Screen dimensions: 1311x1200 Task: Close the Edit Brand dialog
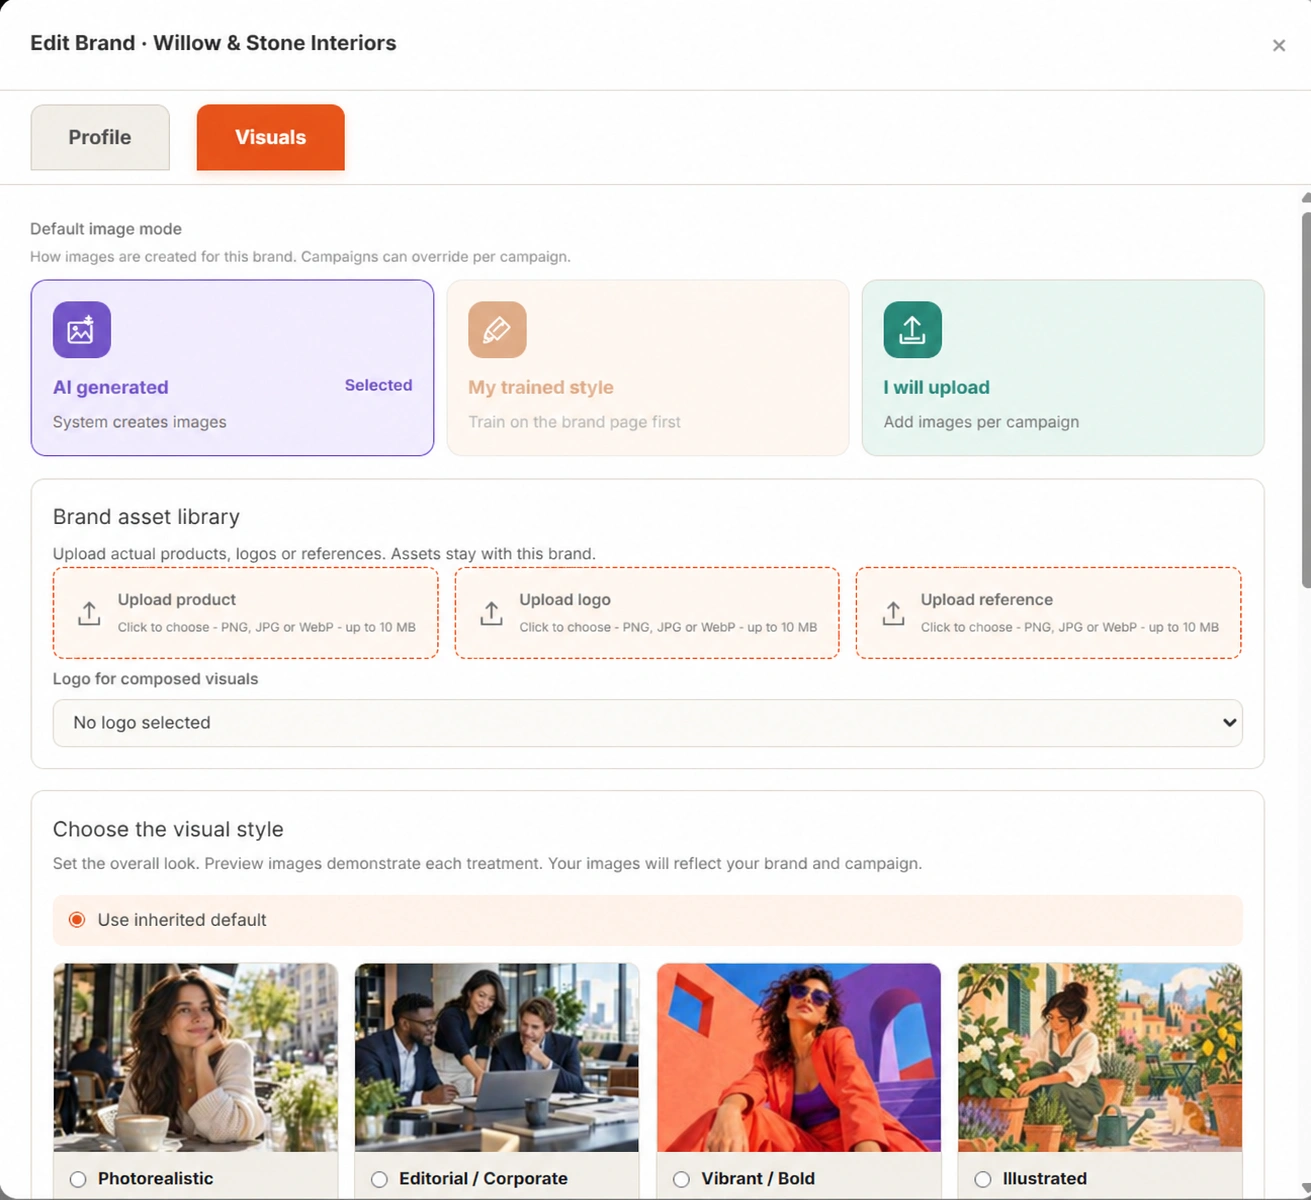[x=1278, y=45]
